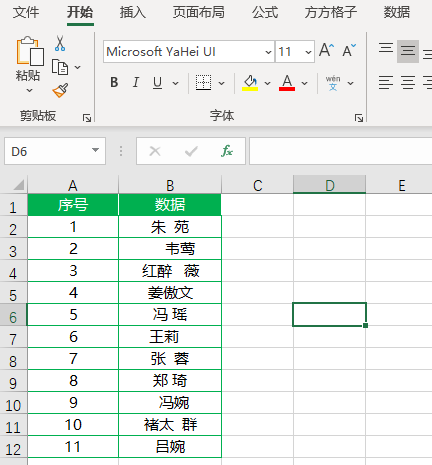The height and width of the screenshot is (465, 432).
Task: Click the Paste clipboard icon
Action: click(x=30, y=51)
